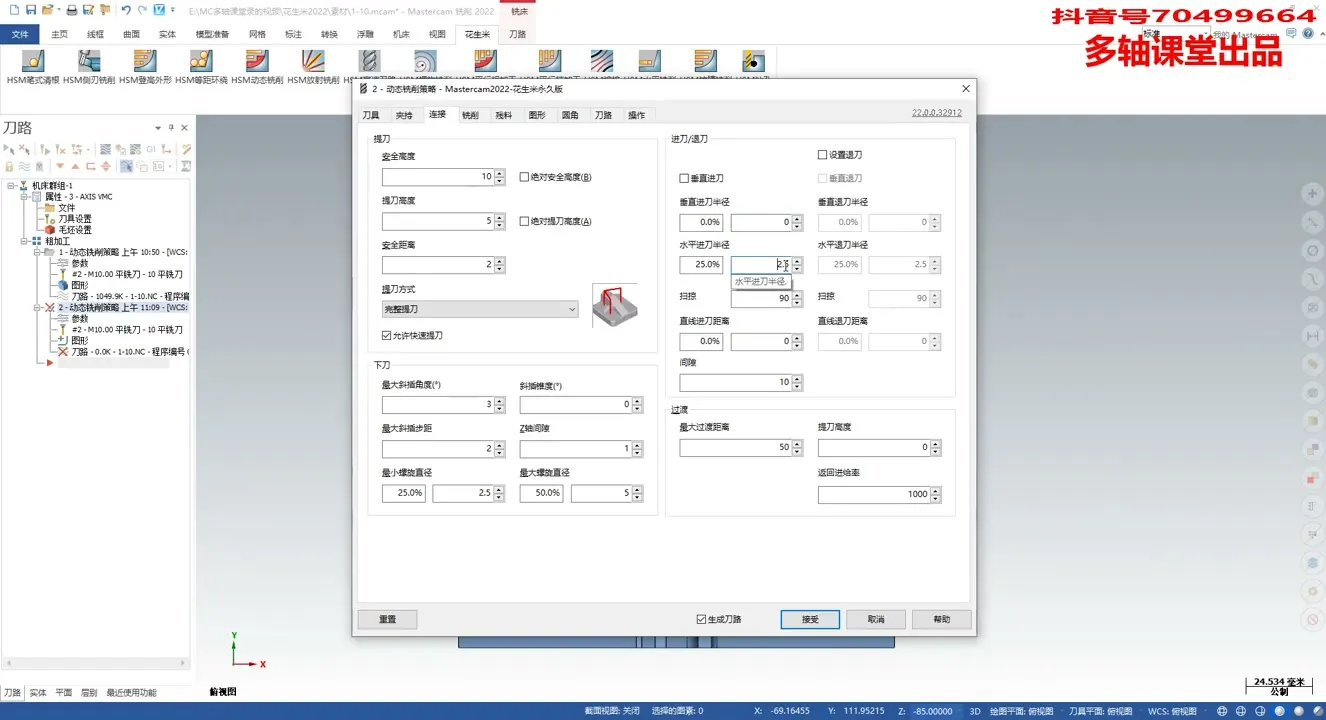Viewport: 1326px width, 720px height.
Task: Click the undo arrow in the title bar
Action: click(125, 10)
